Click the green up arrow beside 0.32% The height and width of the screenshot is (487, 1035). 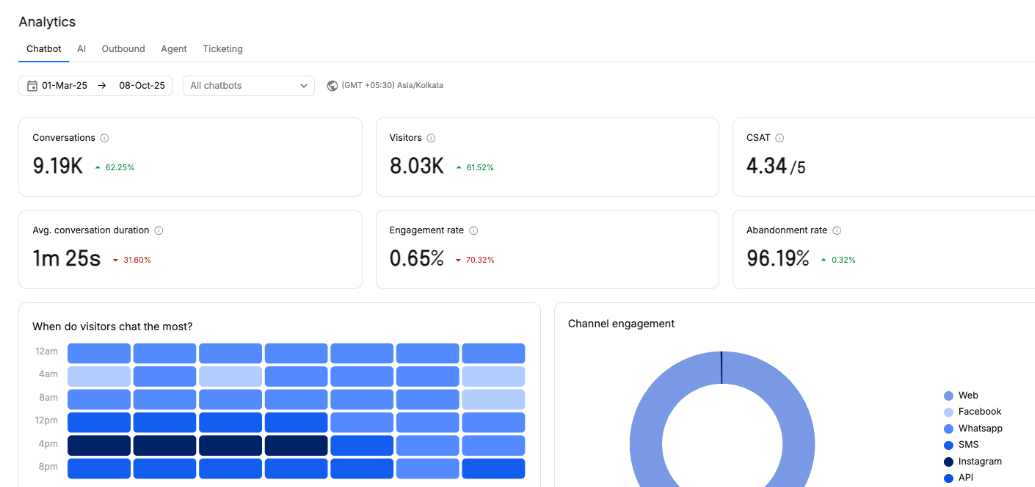(x=823, y=261)
